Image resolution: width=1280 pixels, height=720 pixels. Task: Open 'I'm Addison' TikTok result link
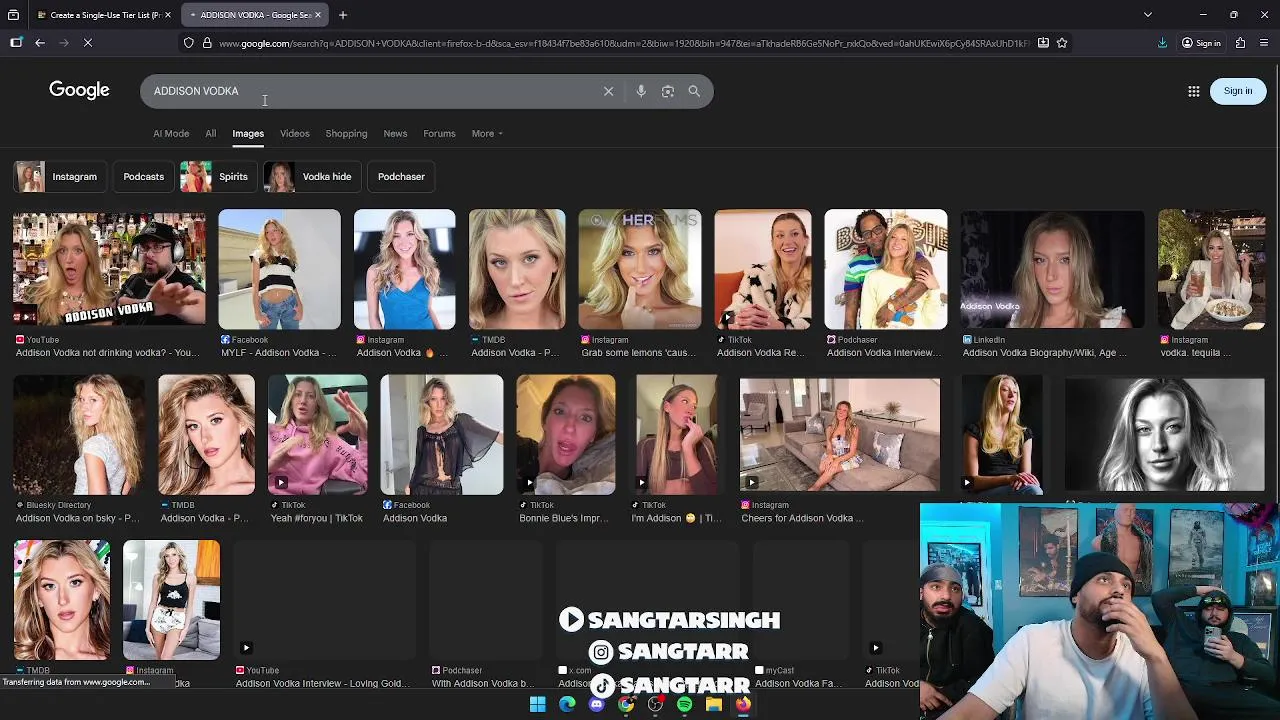tap(676, 518)
